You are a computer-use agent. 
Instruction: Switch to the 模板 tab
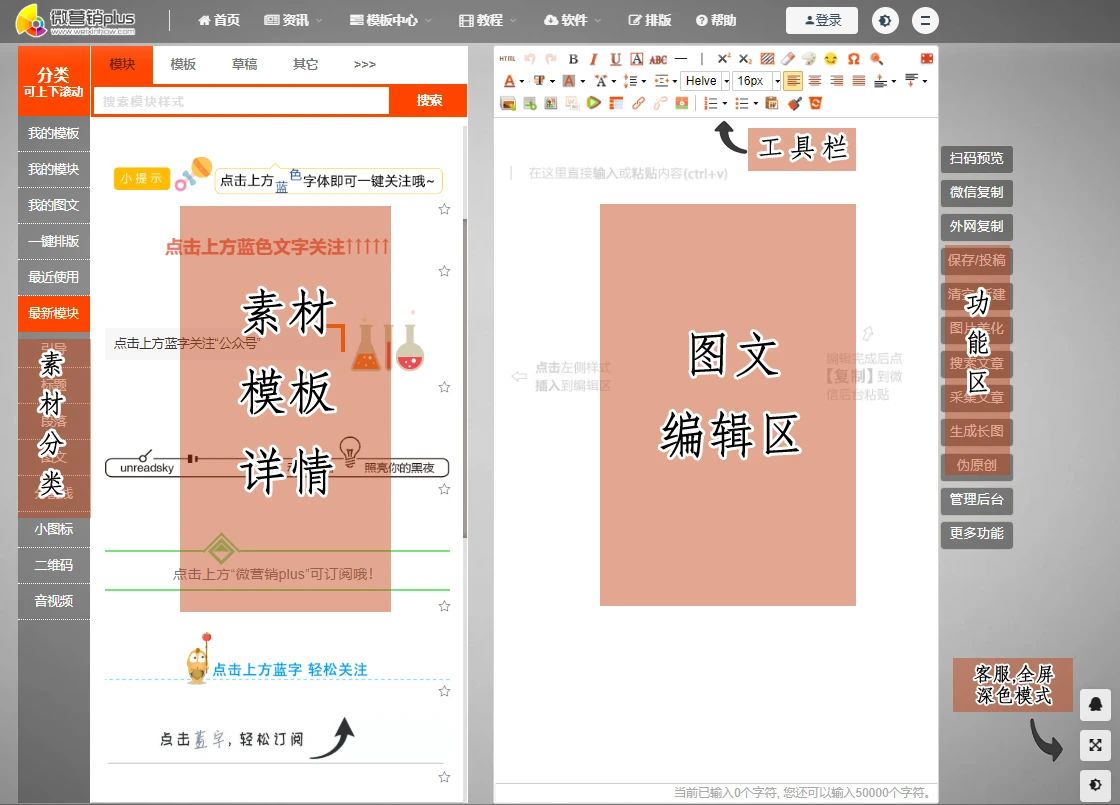click(183, 64)
